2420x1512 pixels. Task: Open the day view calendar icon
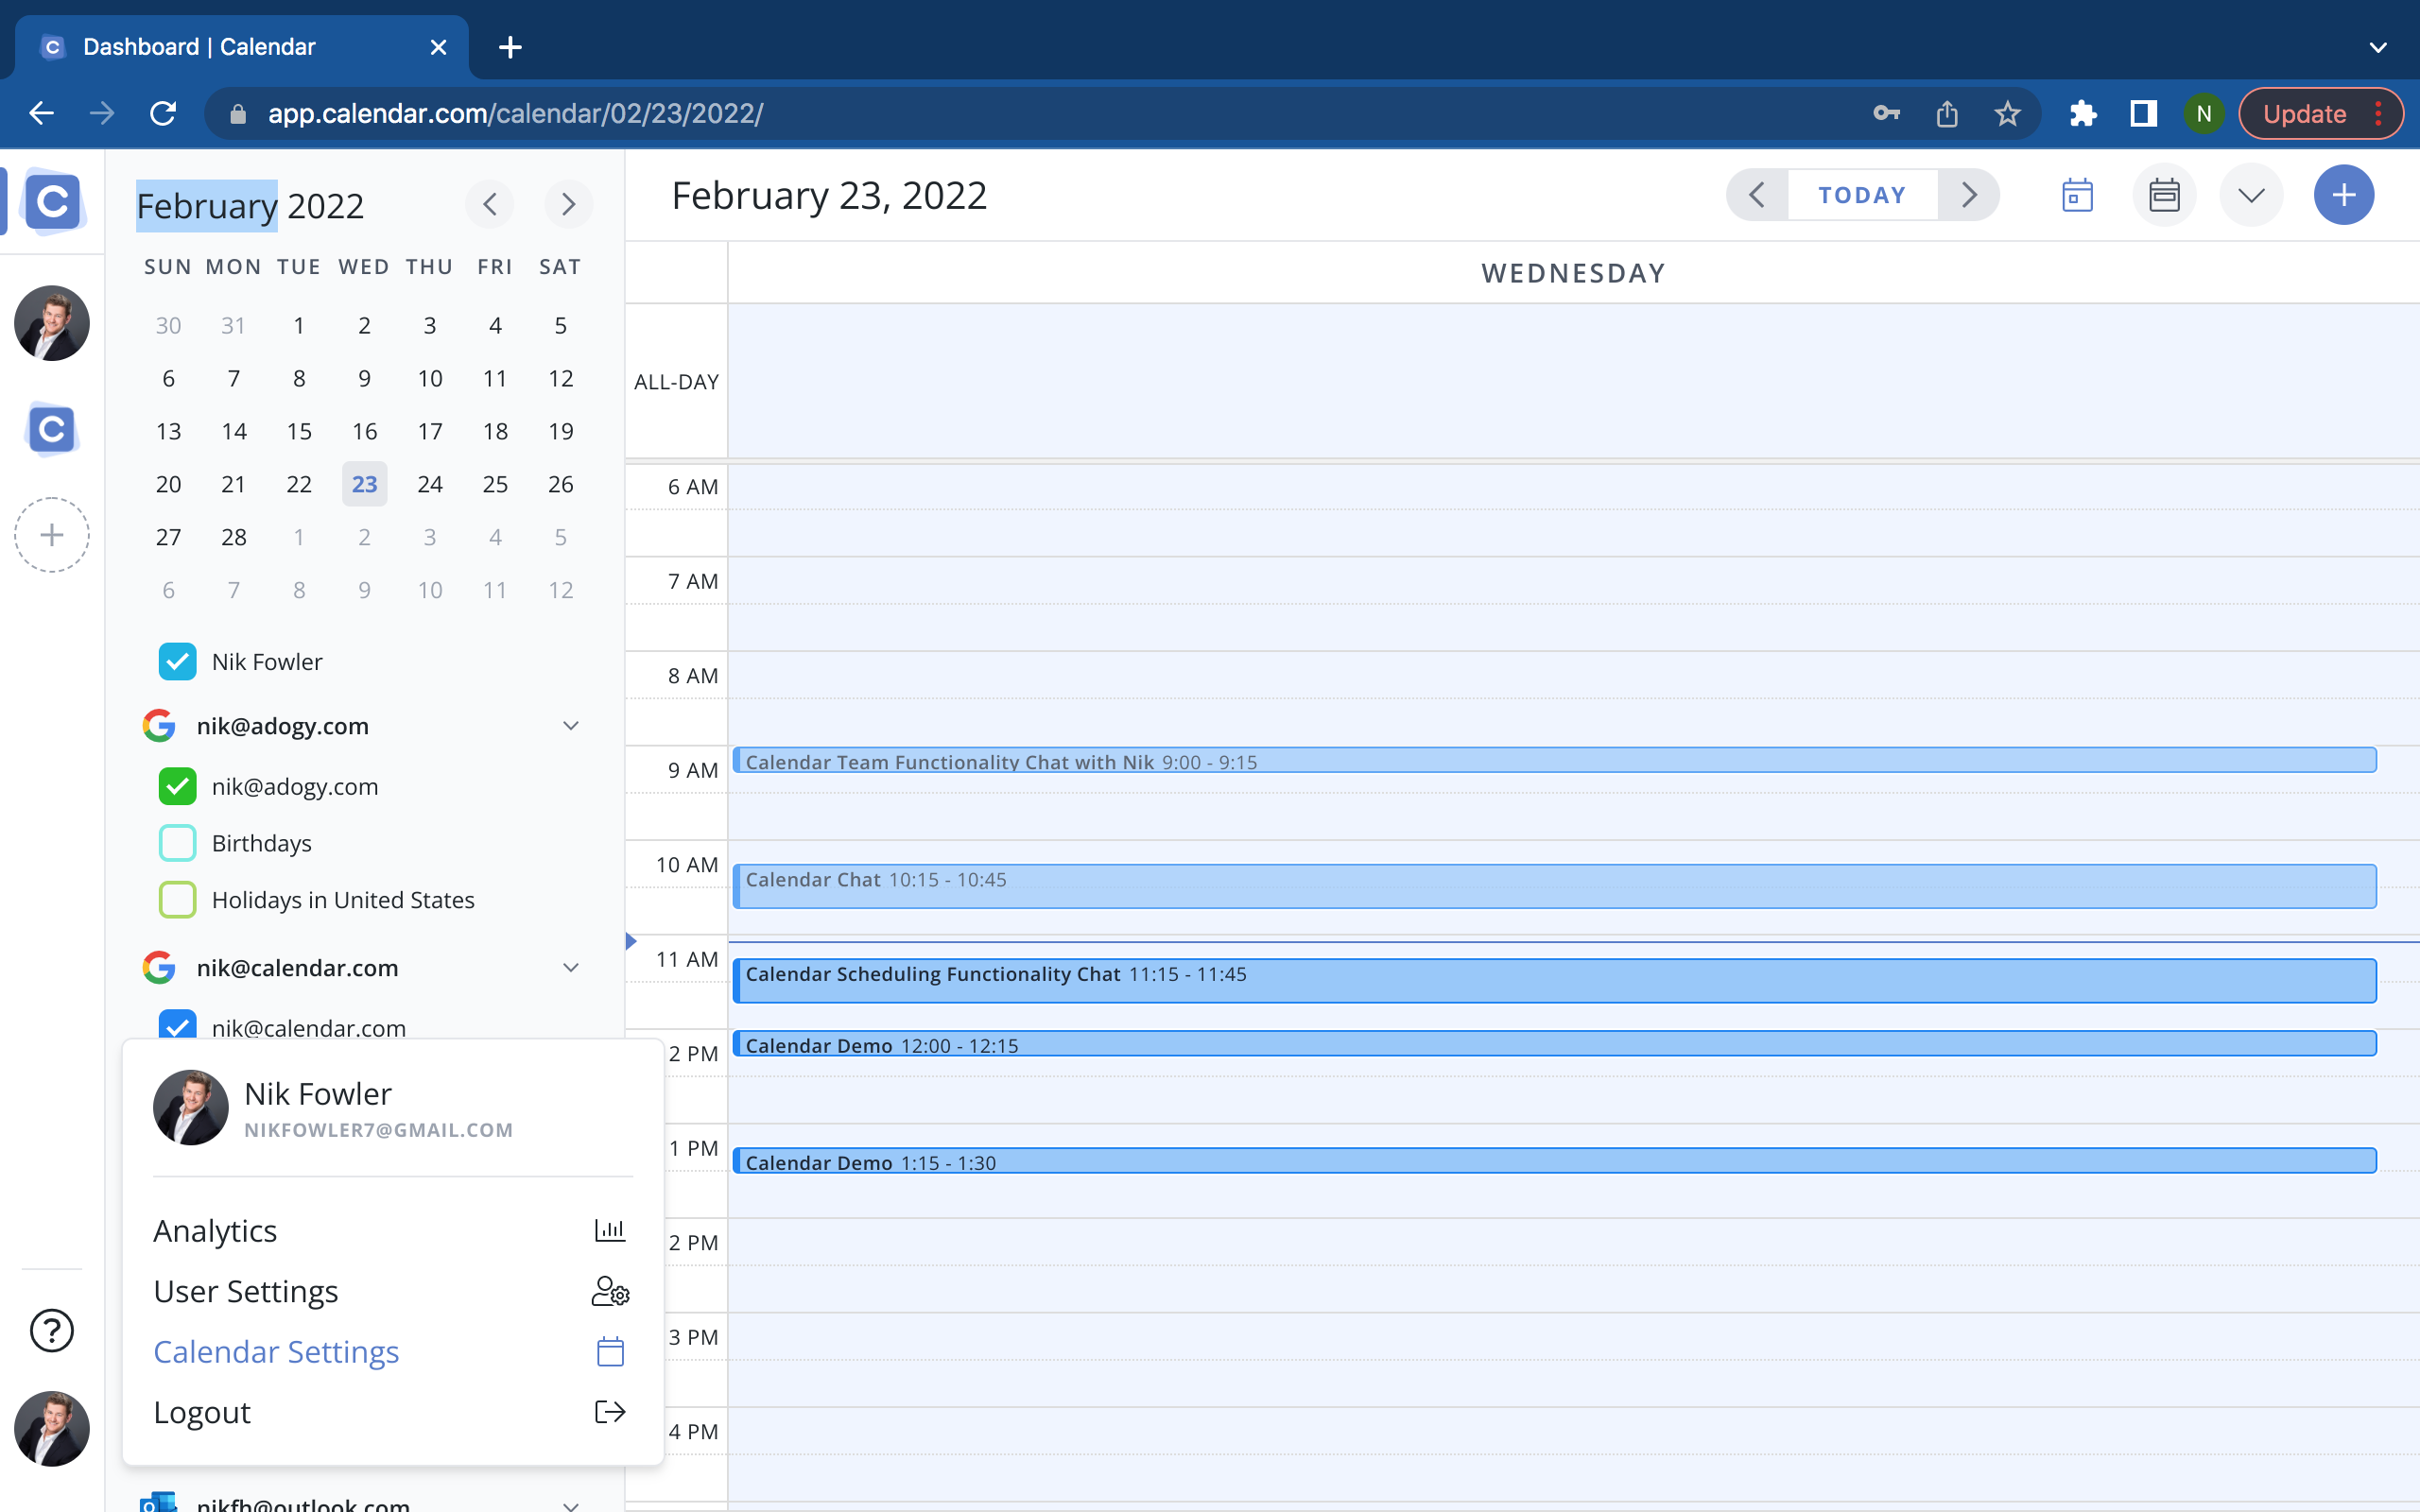tap(2077, 195)
